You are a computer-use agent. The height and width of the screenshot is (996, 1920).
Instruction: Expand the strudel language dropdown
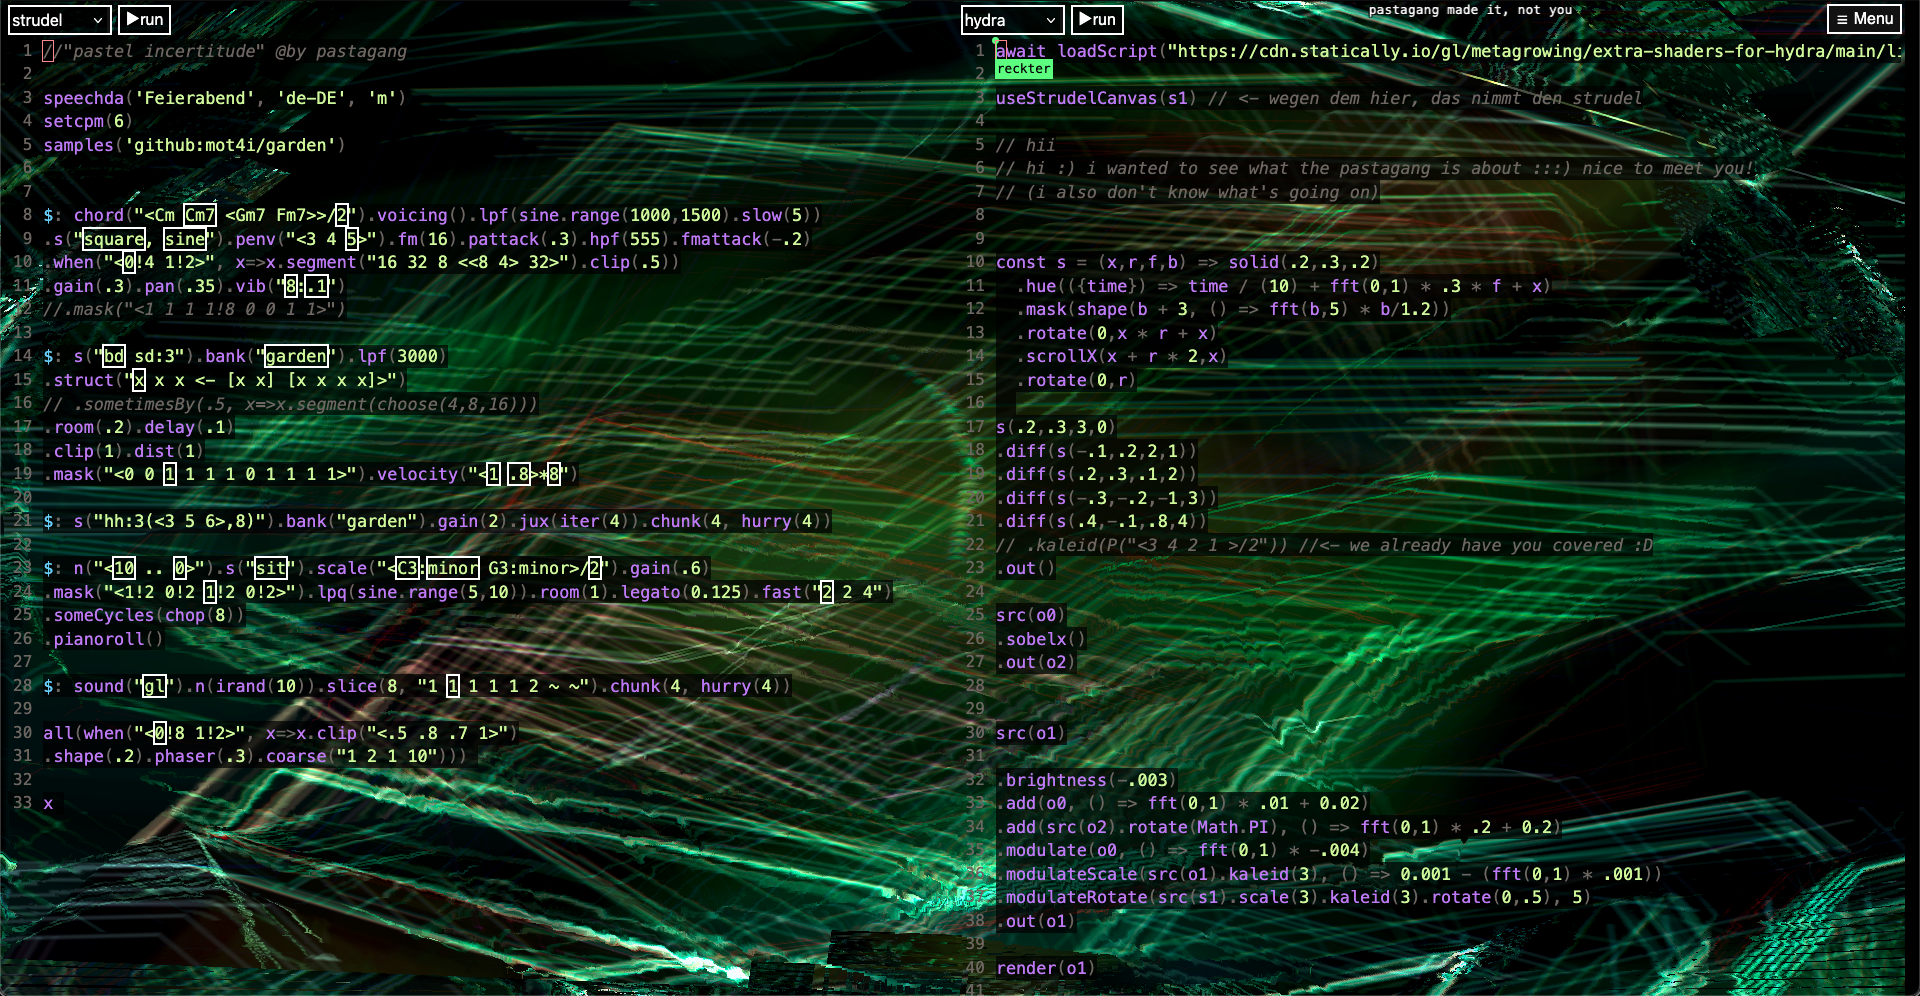tap(57, 20)
